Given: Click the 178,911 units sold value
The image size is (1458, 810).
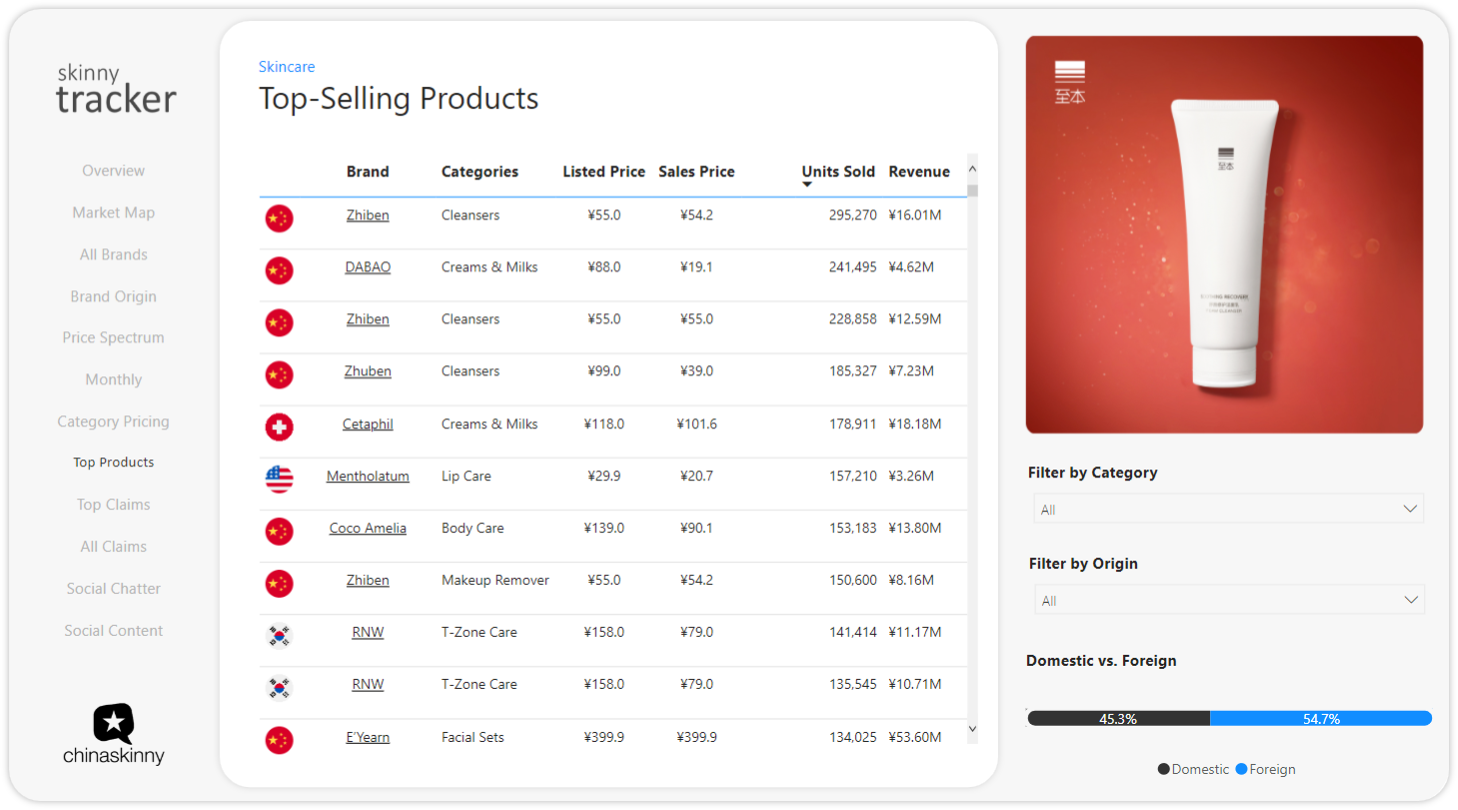Looking at the screenshot, I should click(853, 424).
